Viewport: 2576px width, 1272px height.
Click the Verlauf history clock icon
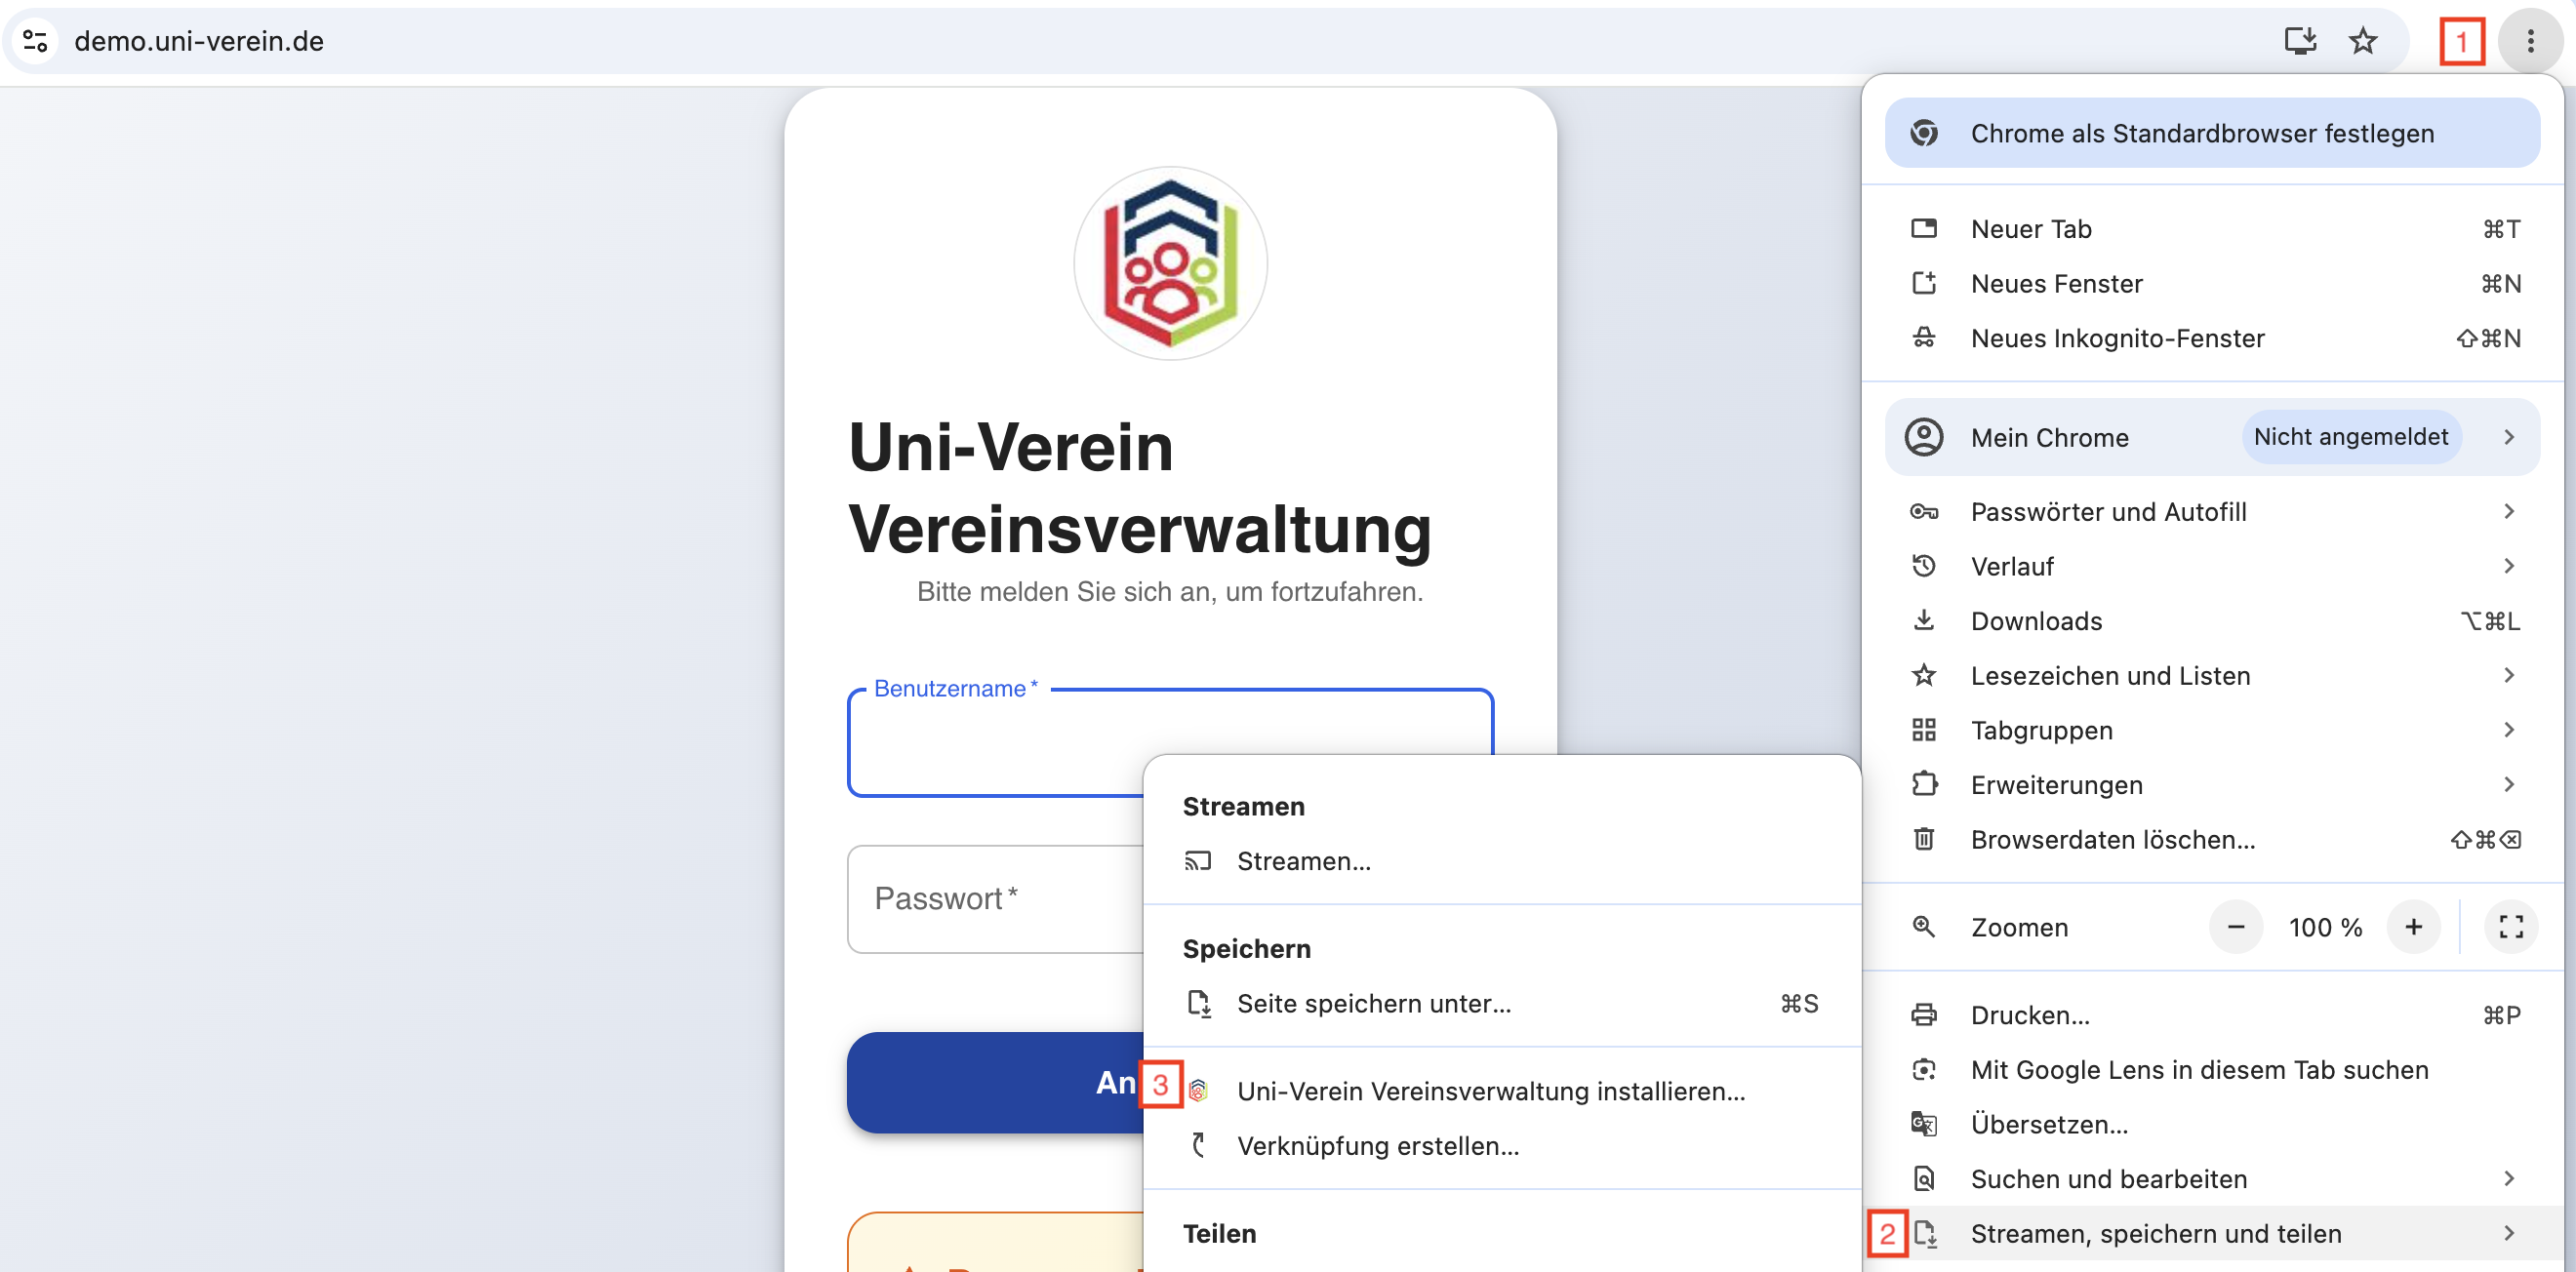[x=1923, y=566]
